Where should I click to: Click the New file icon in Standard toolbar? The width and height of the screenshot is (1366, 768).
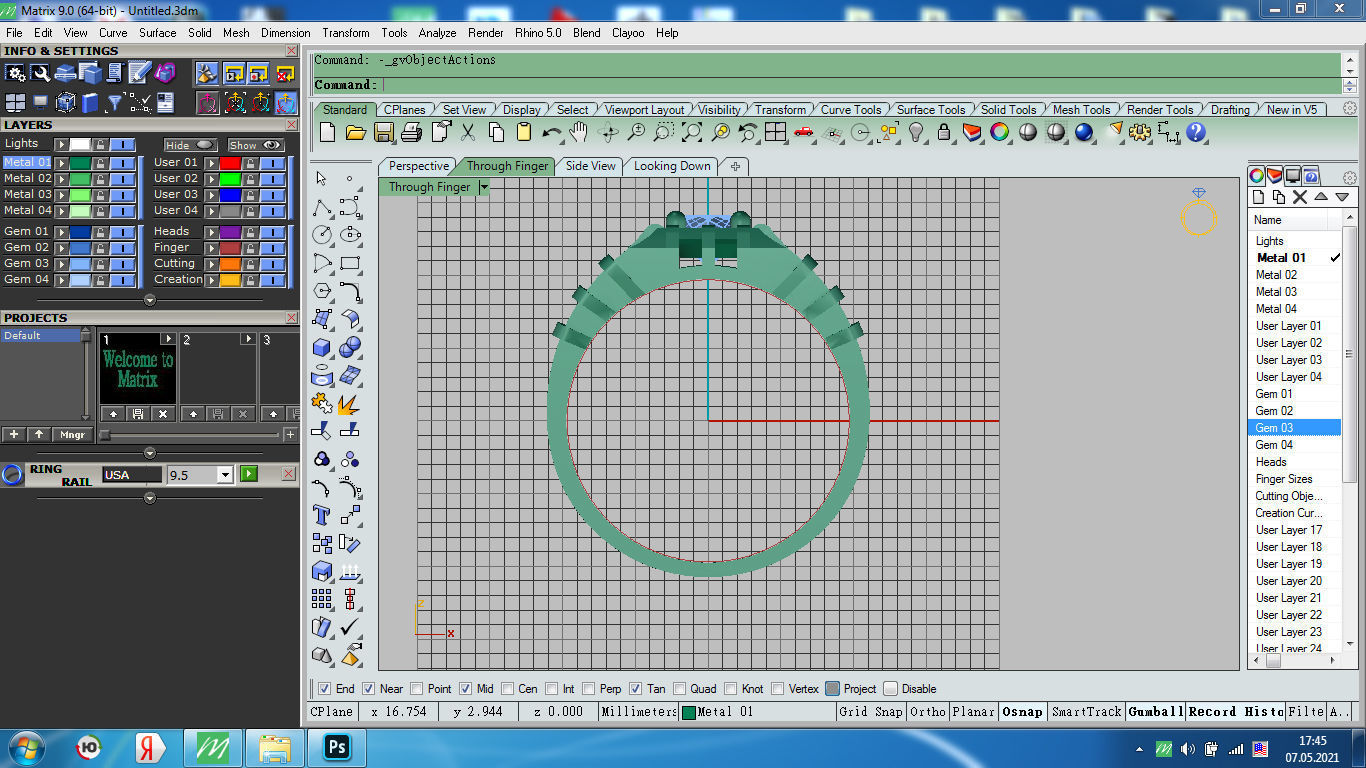click(x=327, y=132)
